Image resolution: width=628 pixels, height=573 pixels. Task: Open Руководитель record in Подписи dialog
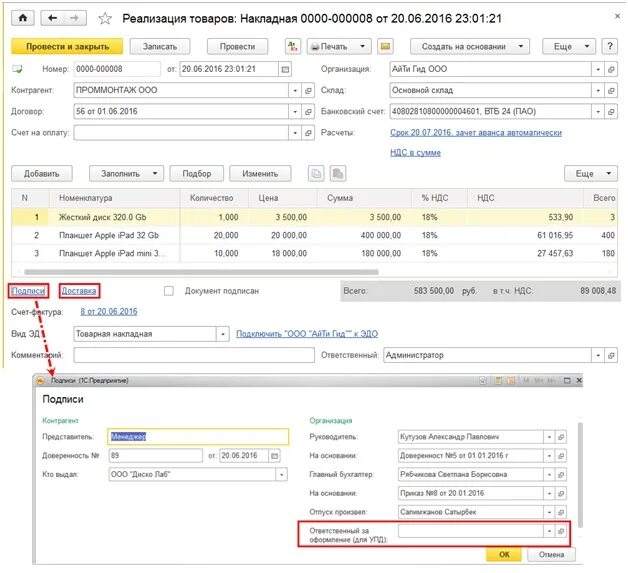(x=561, y=437)
